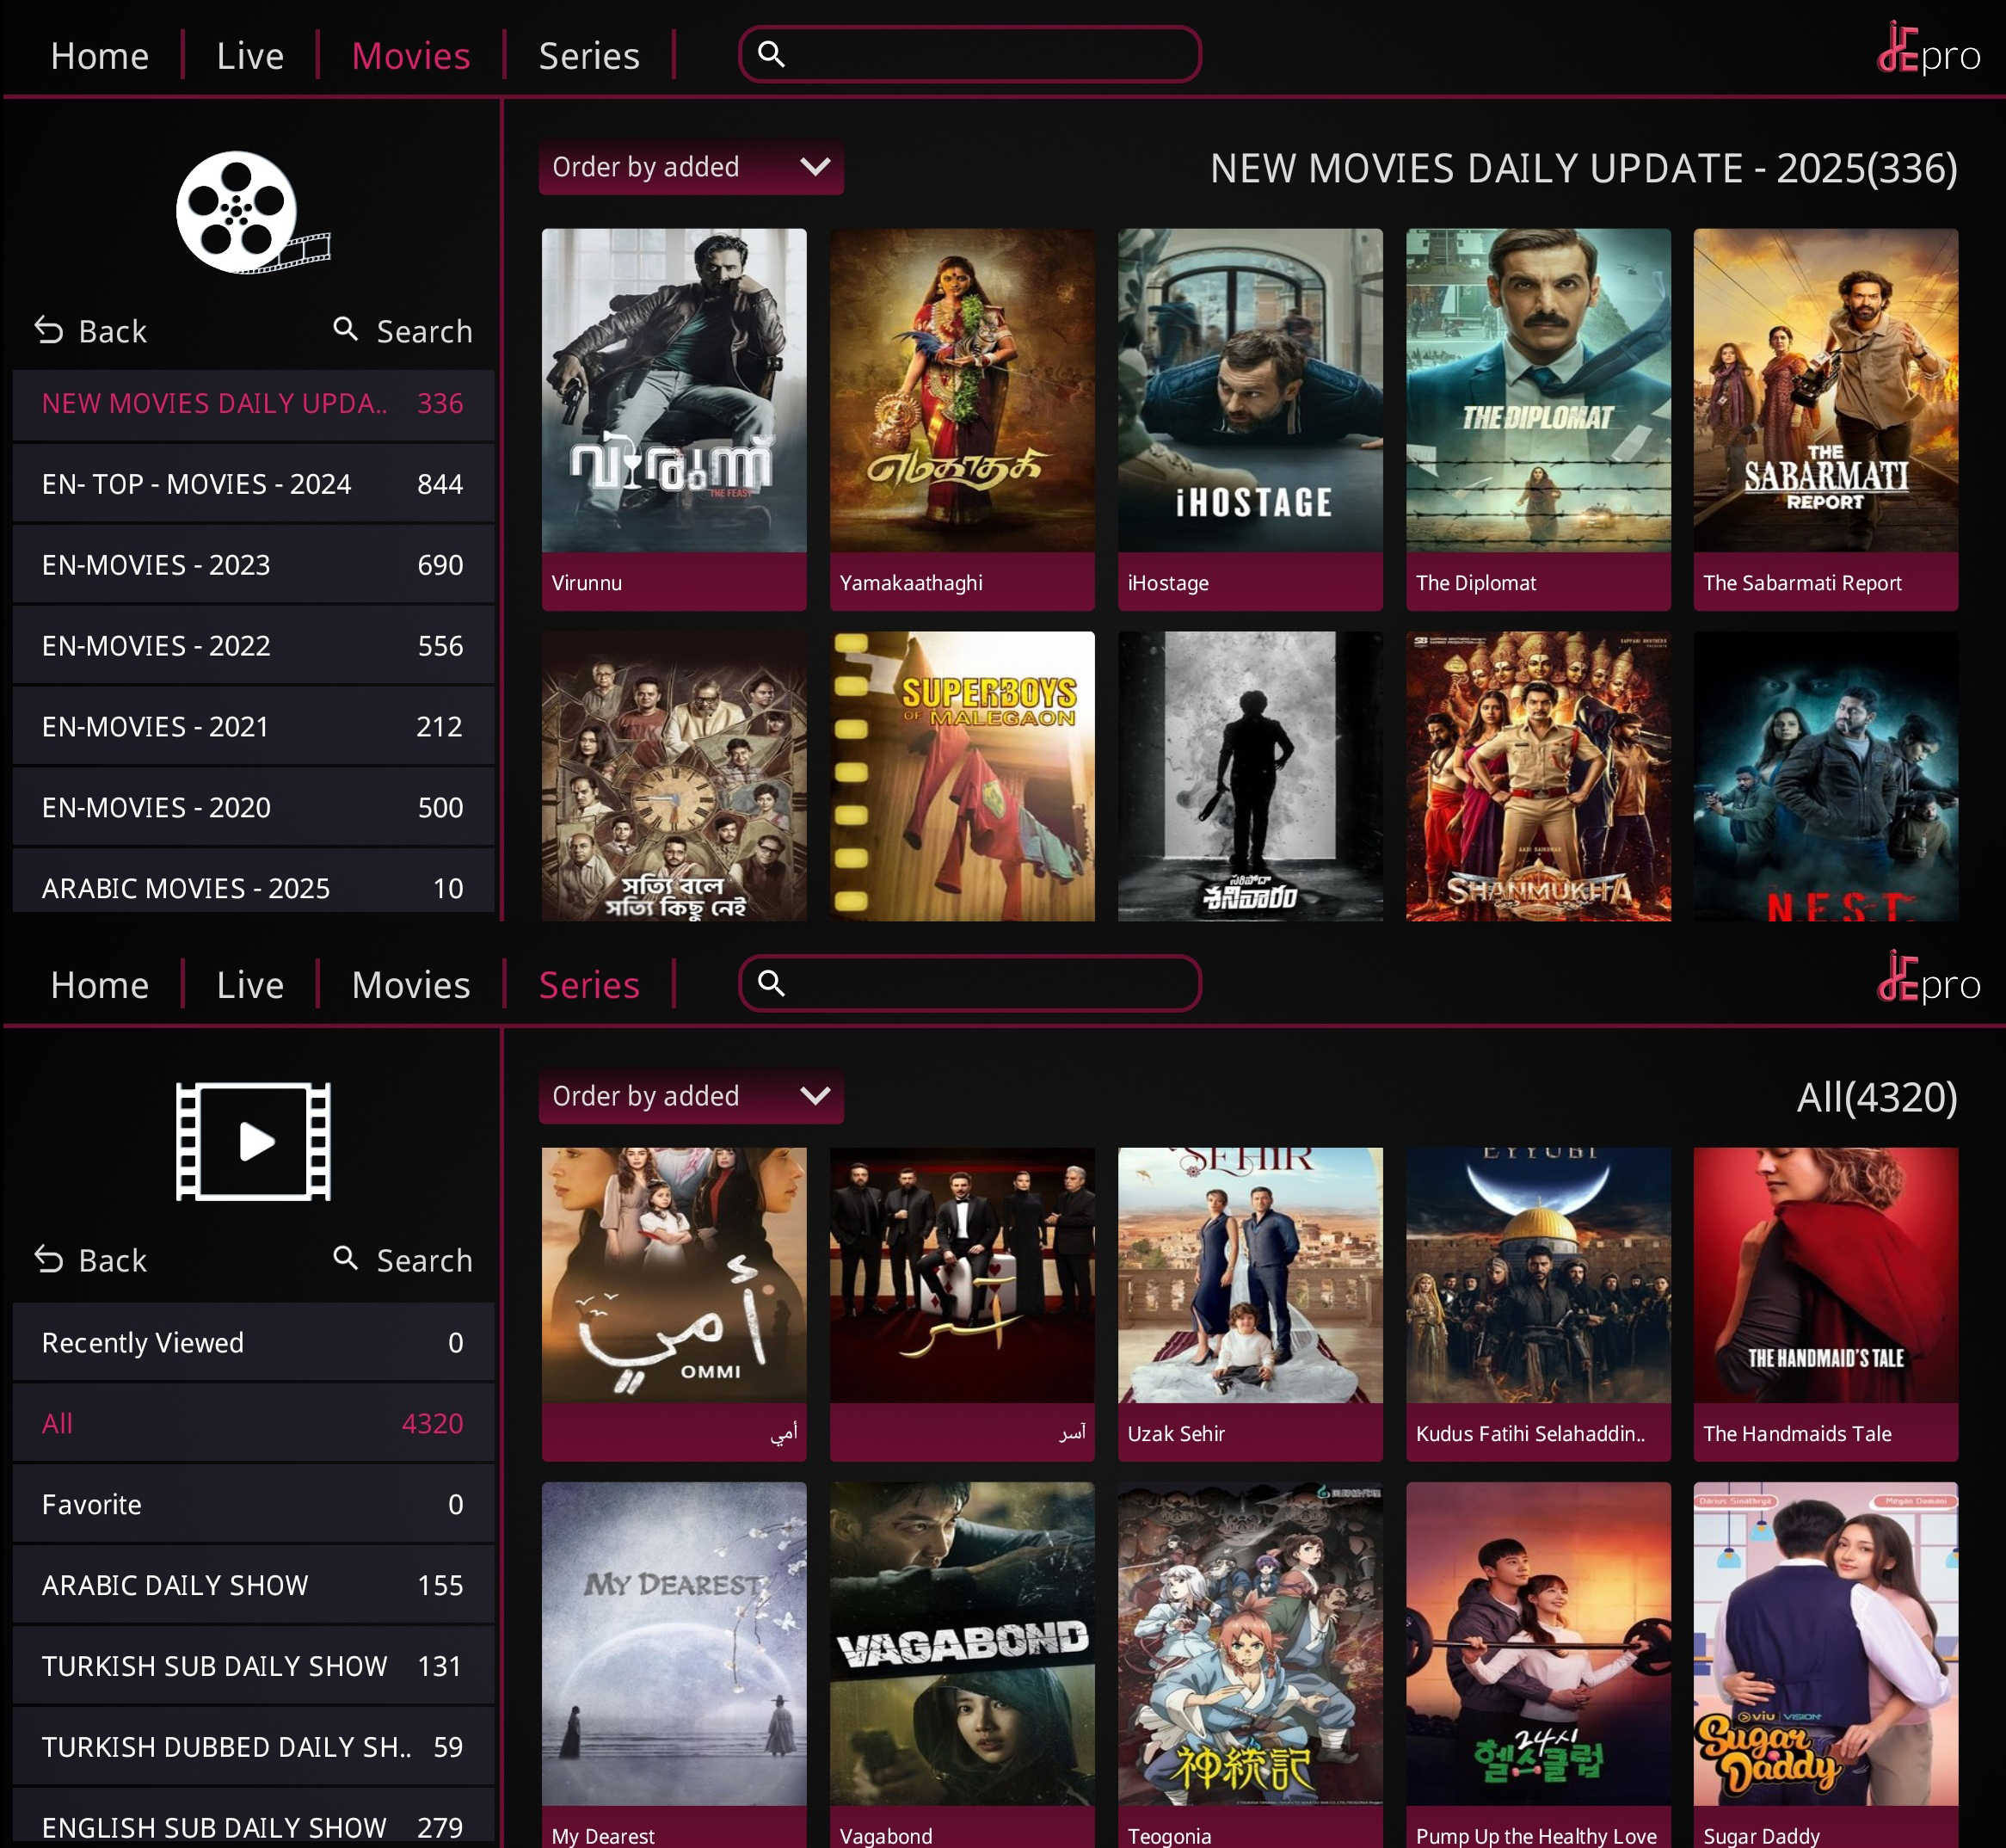Open the iHostage movie poster
The width and height of the screenshot is (2006, 1848).
[x=1250, y=419]
